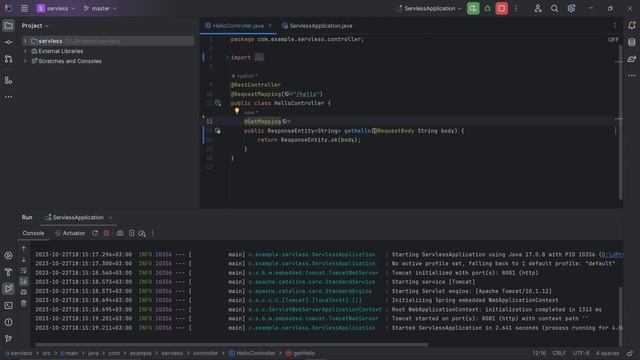Toggle the reader mode OFF indicator

tap(613, 40)
